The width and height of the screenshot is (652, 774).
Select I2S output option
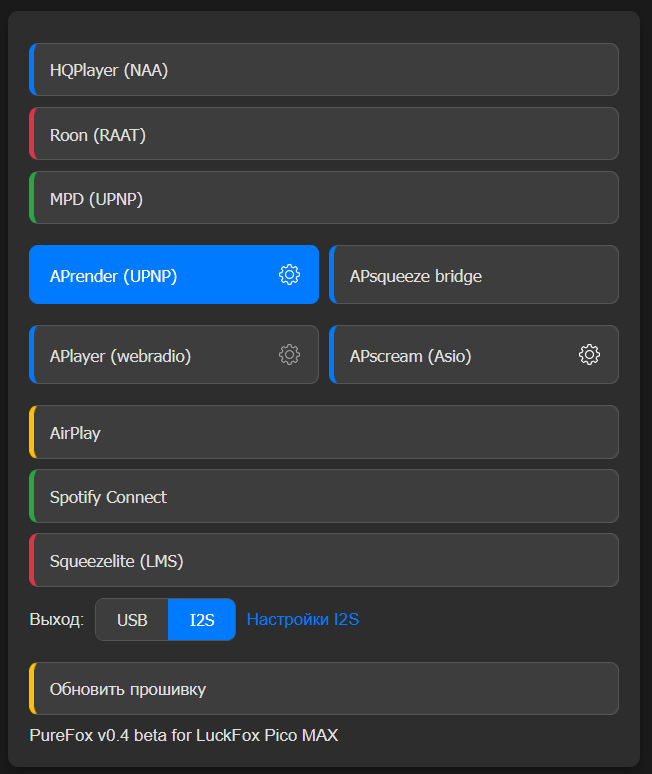(x=202, y=619)
